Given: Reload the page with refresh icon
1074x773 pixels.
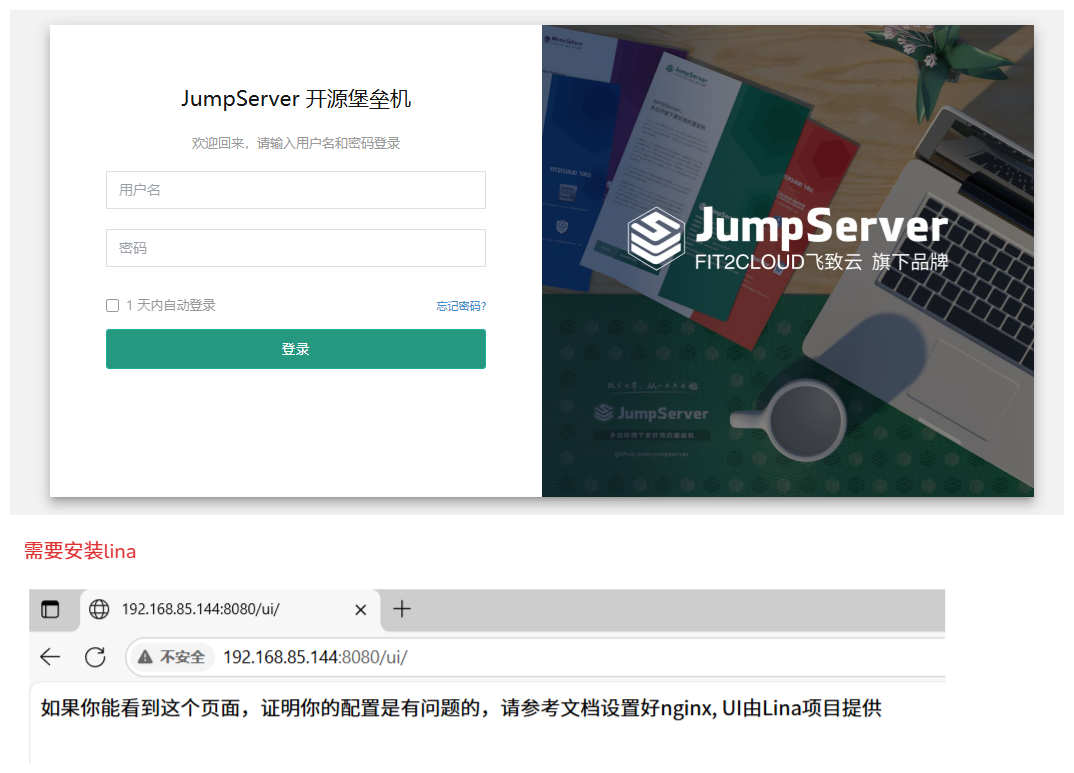Looking at the screenshot, I should tap(95, 657).
